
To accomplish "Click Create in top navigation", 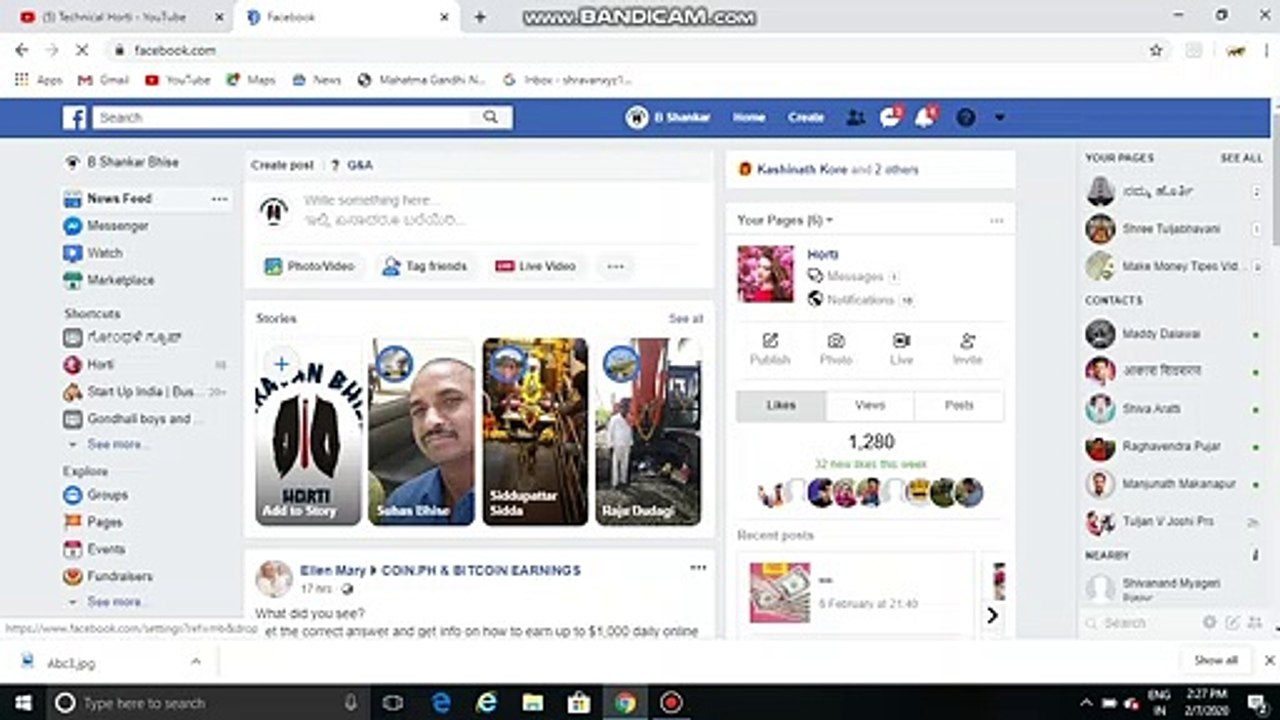I will pyautogui.click(x=806, y=117).
